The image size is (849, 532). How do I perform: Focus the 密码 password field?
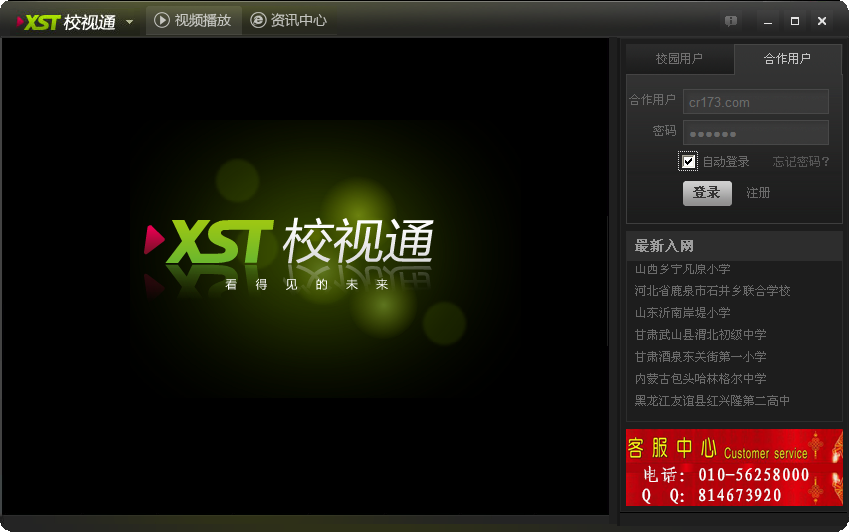pos(756,133)
